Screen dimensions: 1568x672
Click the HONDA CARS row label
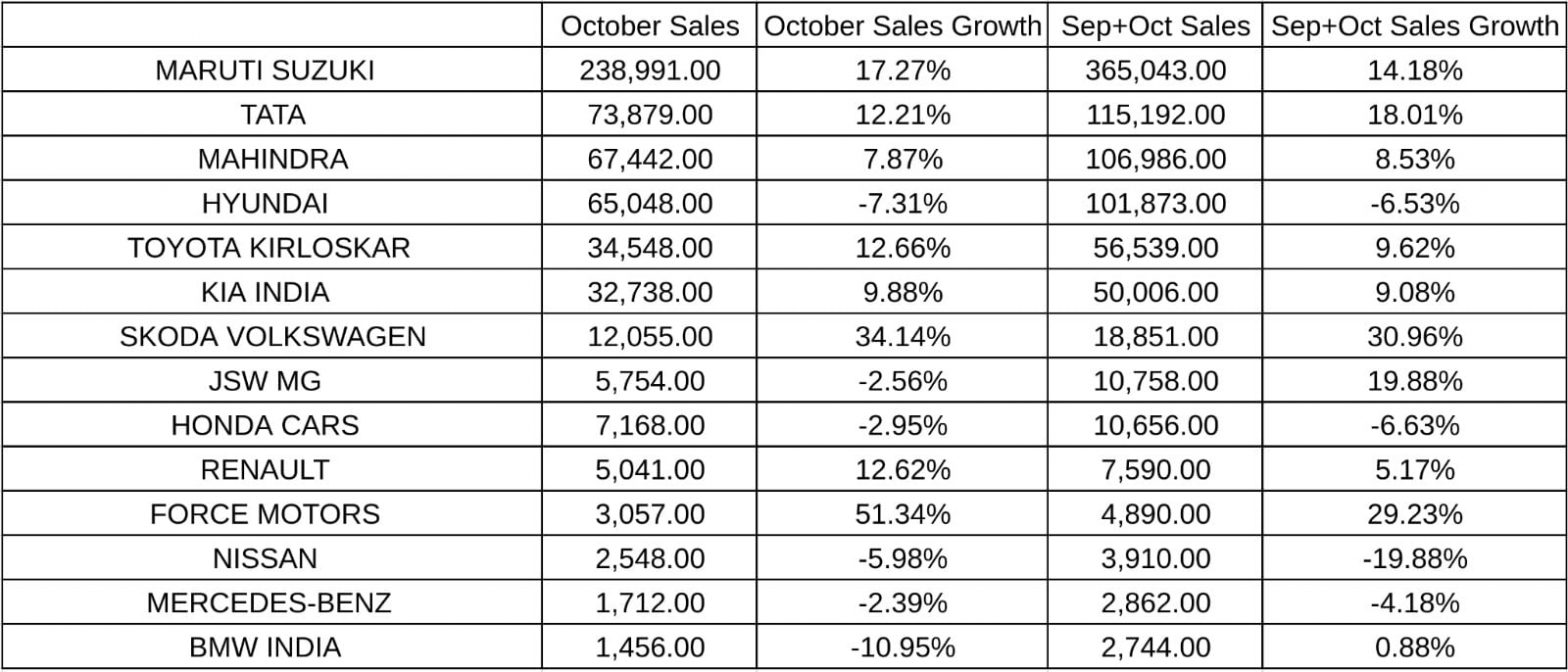click(265, 425)
